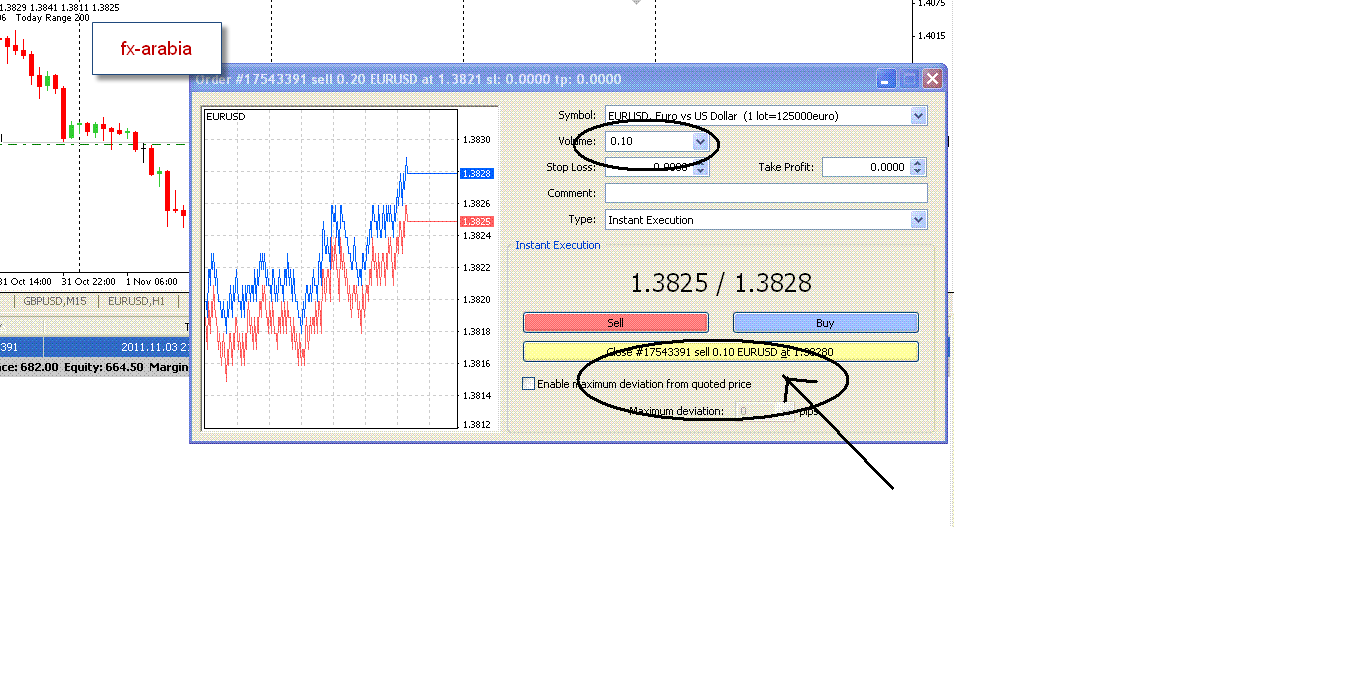
Task: Click the EURUSD tick chart in dialog
Action: [x=330, y=268]
